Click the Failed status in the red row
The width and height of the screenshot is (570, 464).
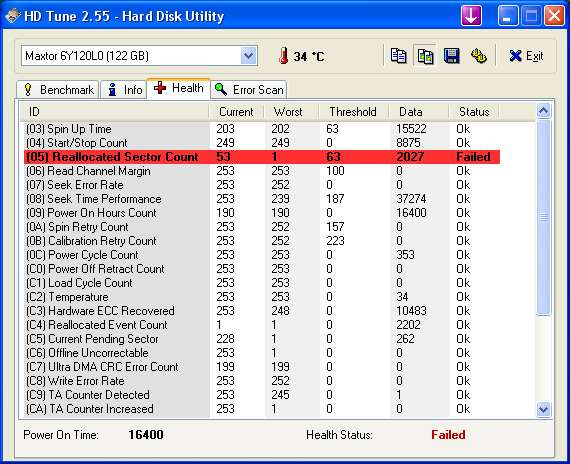click(x=473, y=157)
